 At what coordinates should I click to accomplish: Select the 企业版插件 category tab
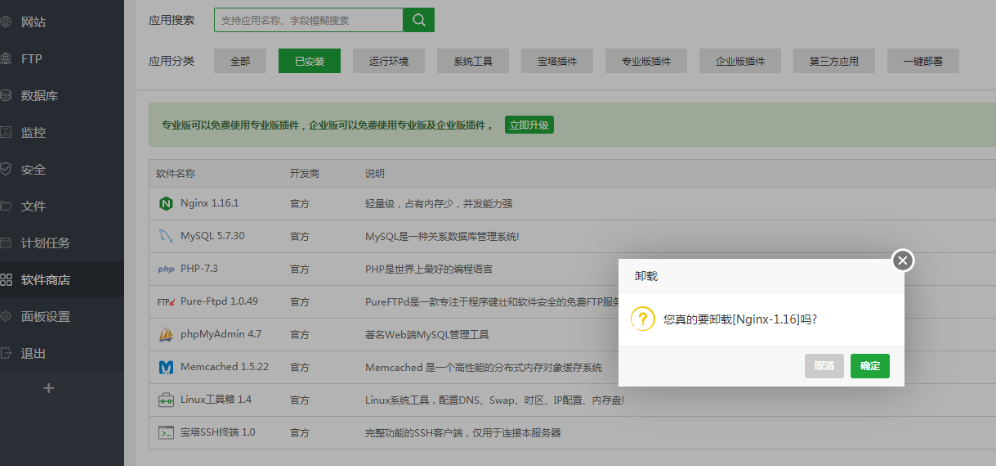(x=740, y=61)
